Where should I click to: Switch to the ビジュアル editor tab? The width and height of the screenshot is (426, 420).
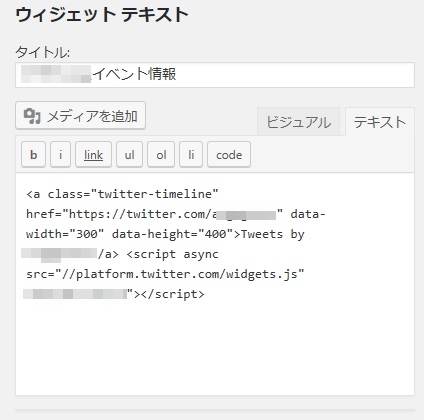tap(298, 122)
